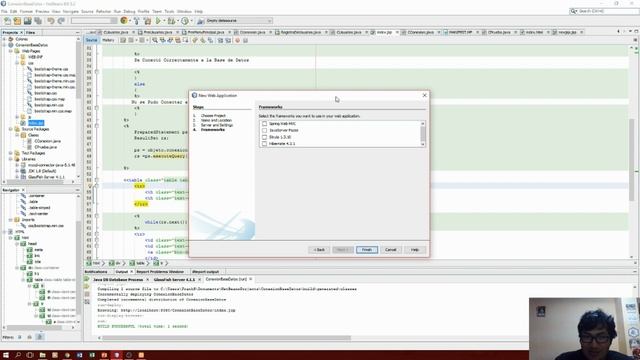The height and width of the screenshot is (360, 640).
Task: Tick the Spring Web MVC framework checkbox
Action: click(264, 123)
